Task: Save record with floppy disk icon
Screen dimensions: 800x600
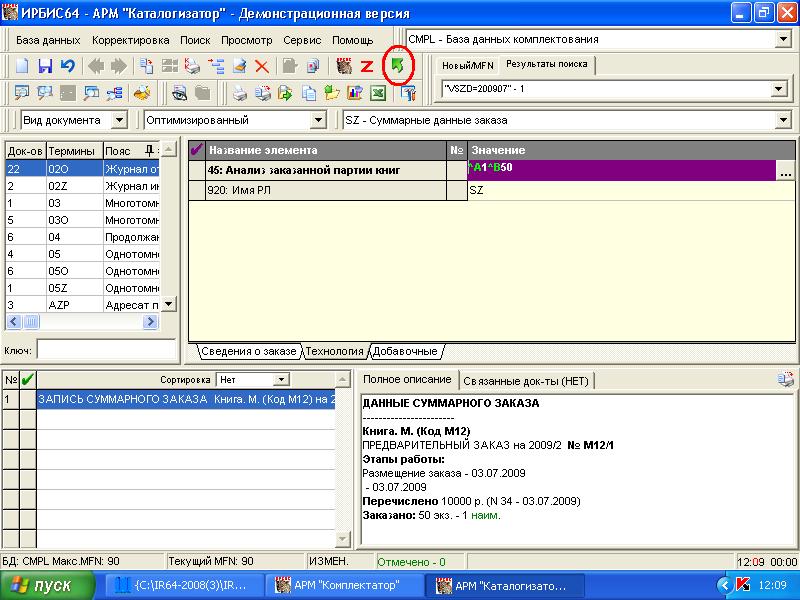Action: [45, 66]
